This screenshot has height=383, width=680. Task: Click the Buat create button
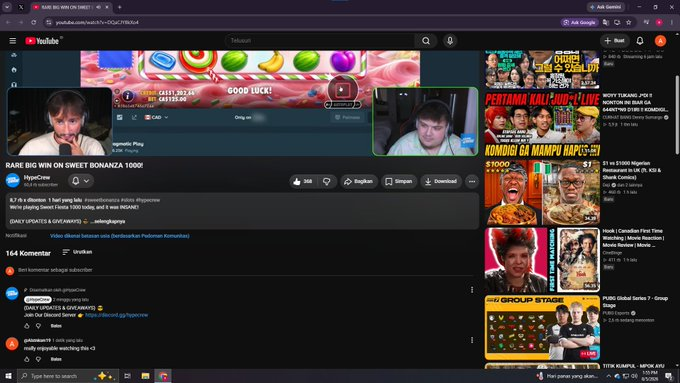(615, 41)
